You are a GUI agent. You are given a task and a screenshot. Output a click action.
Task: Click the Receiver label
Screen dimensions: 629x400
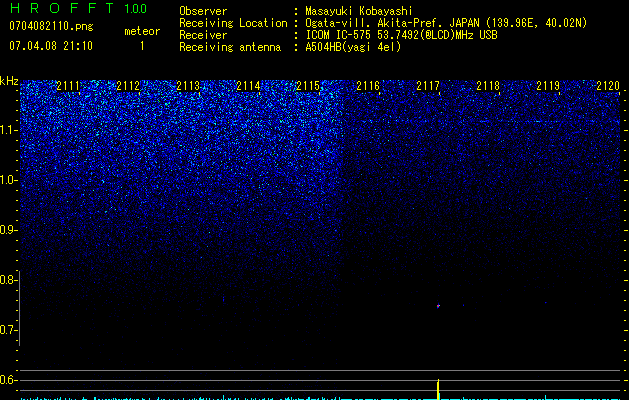point(203,35)
